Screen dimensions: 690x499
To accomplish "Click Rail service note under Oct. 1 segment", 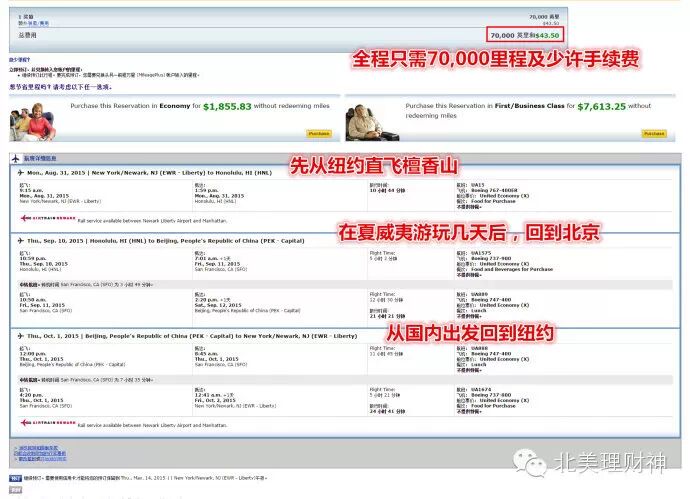I will 152,426.
